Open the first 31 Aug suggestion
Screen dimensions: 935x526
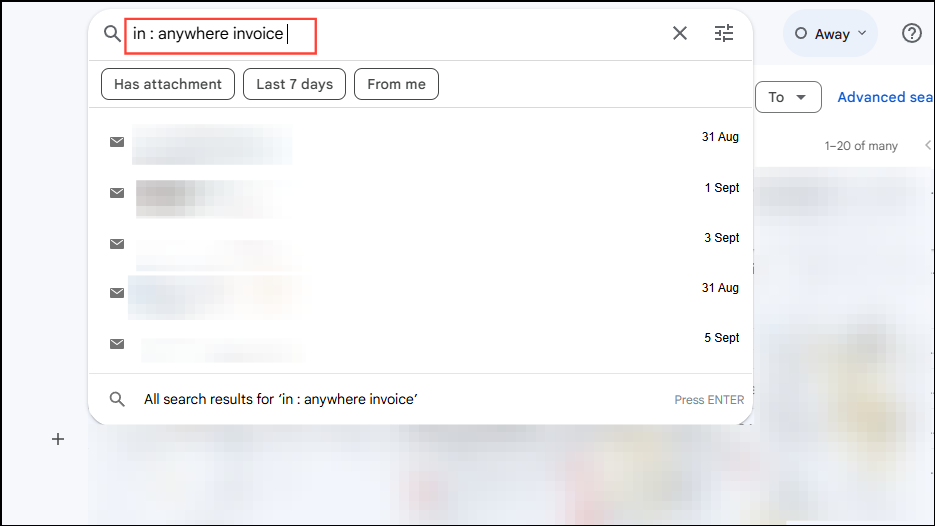pos(400,142)
